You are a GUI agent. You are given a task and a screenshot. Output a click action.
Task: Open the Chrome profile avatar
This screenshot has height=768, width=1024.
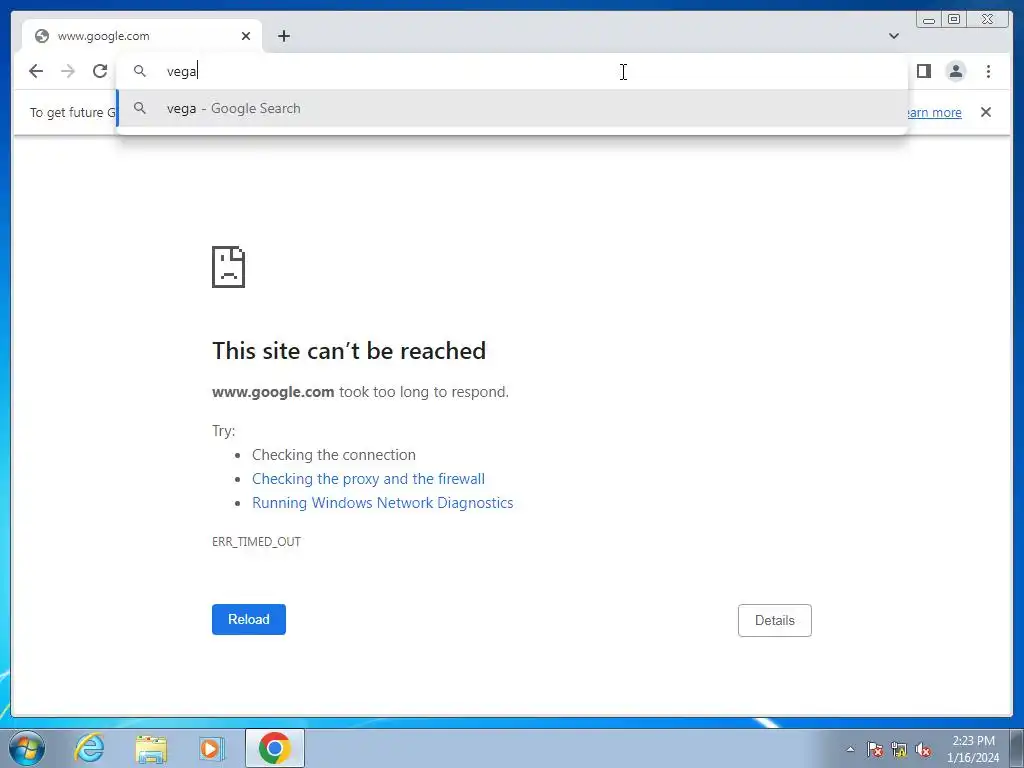[955, 71]
